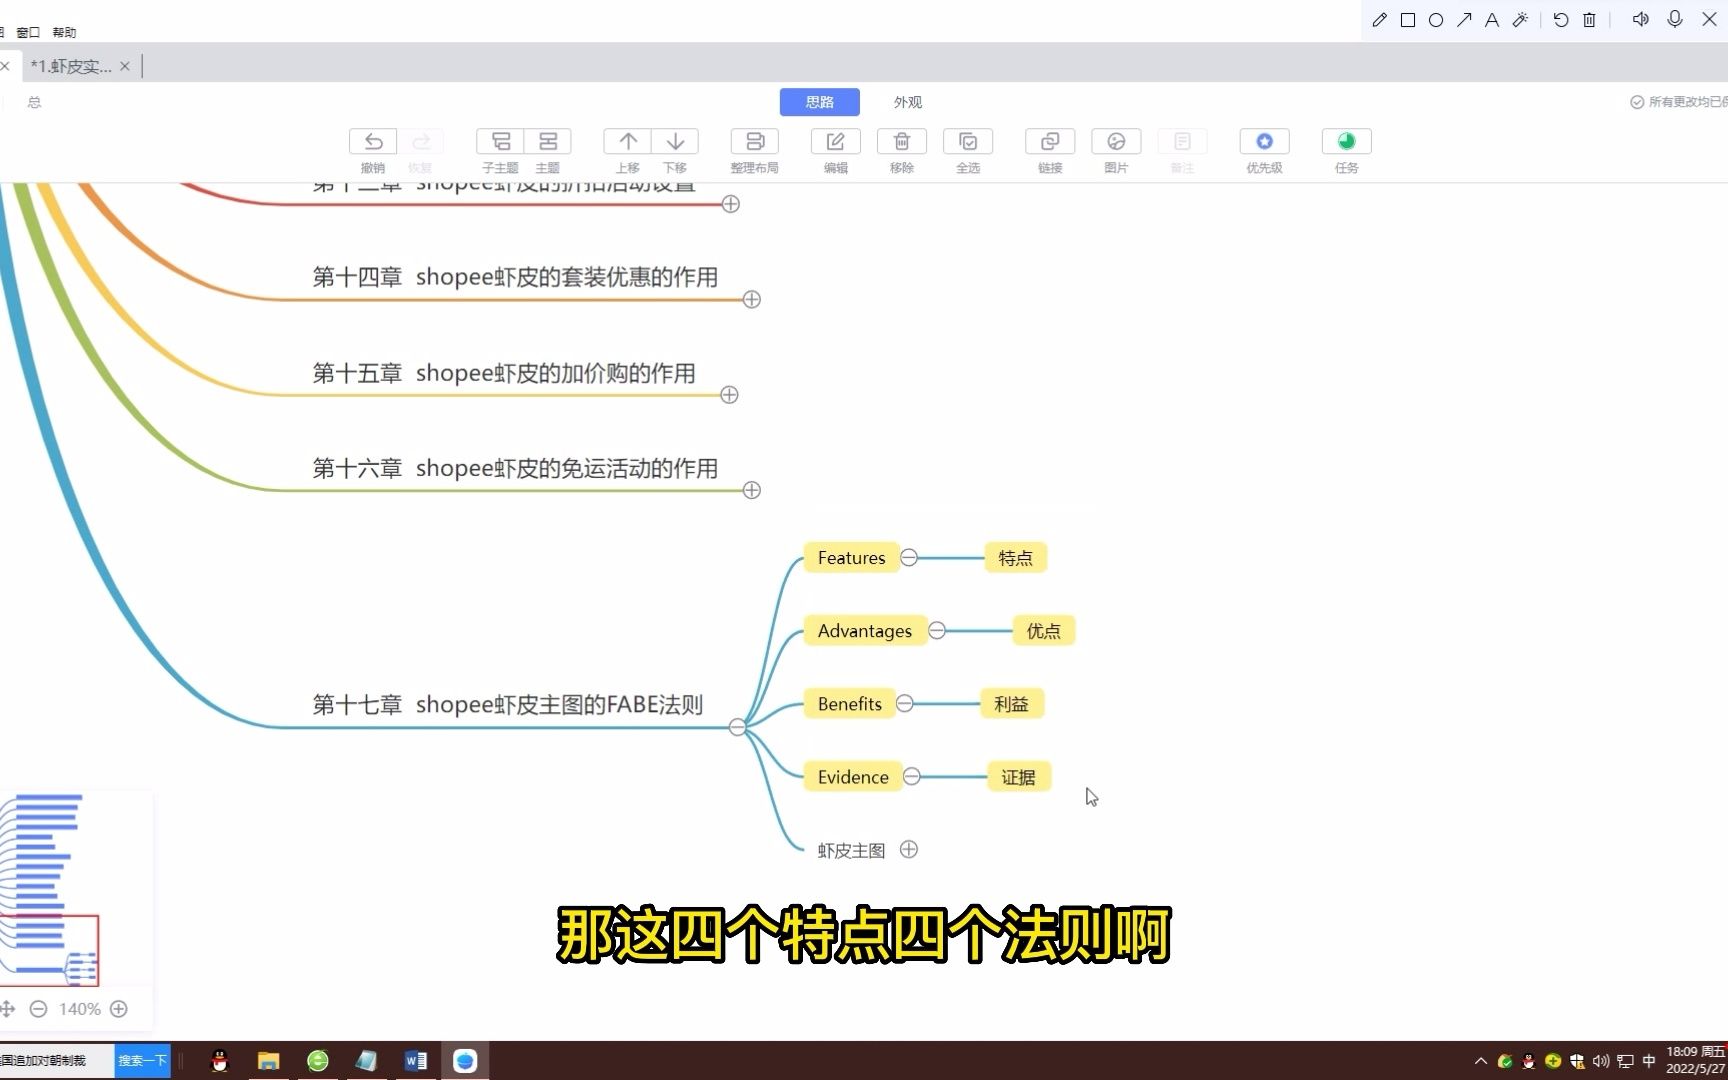Screen dimensions: 1728x1080
Task: Select the pencil annotation tool
Action: (1380, 20)
